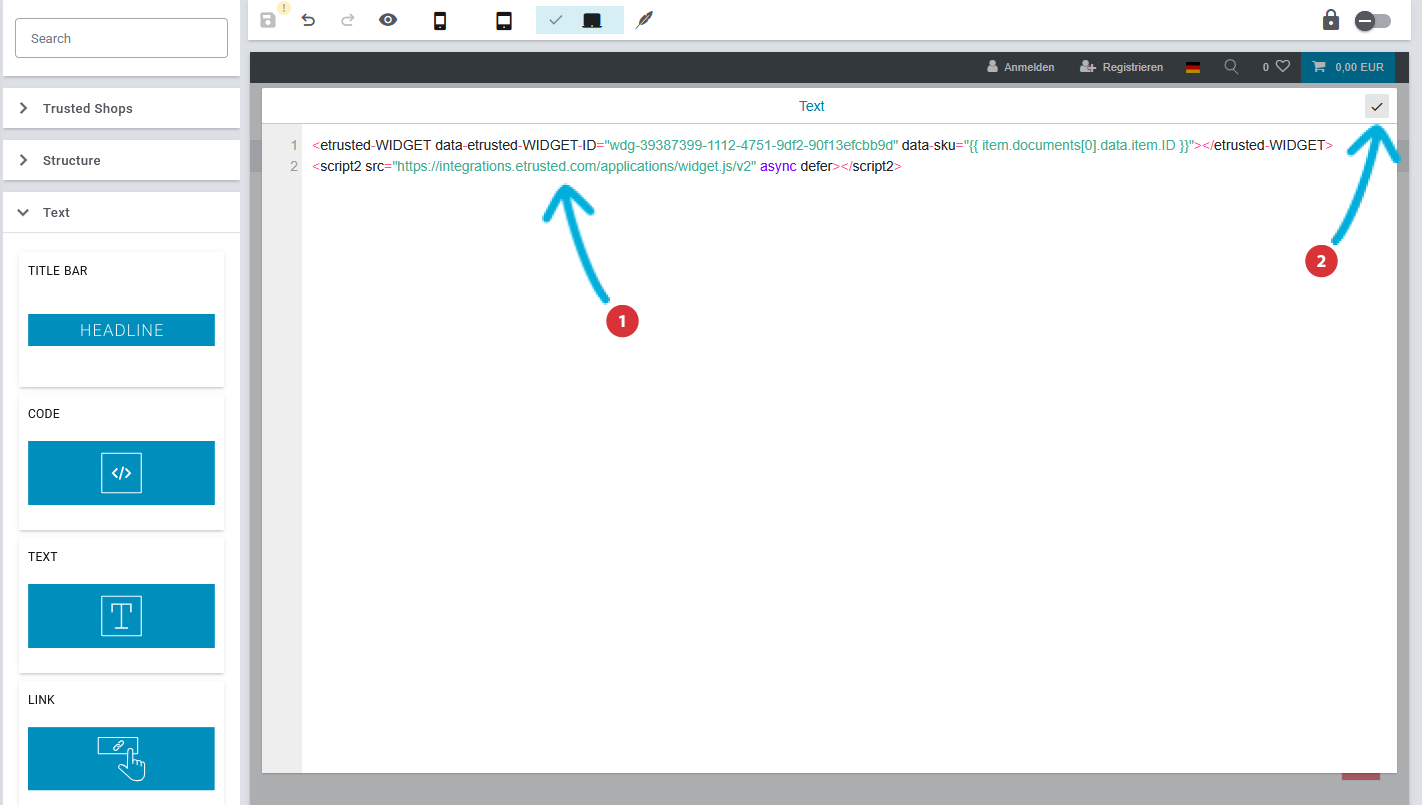1422x805 pixels.
Task: Click line number 2 in the gutter
Action: (x=294, y=166)
